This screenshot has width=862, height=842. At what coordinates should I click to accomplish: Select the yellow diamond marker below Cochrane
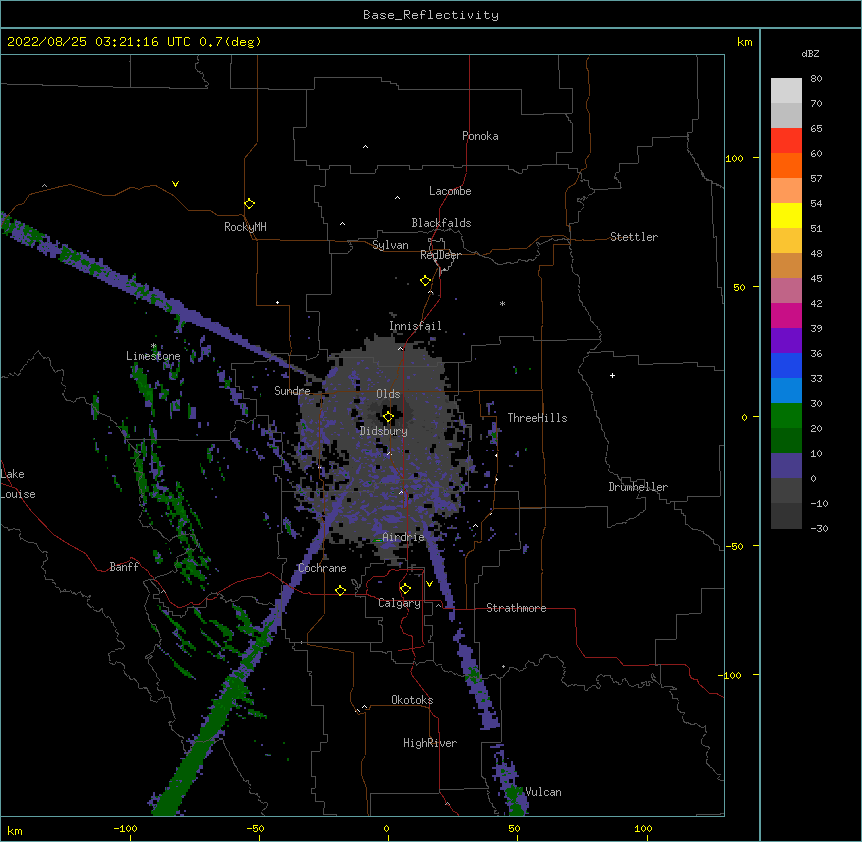pyautogui.click(x=340, y=590)
